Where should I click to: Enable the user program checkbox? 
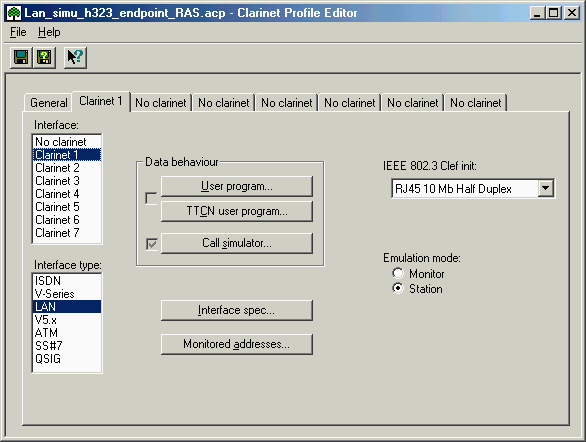click(151, 198)
